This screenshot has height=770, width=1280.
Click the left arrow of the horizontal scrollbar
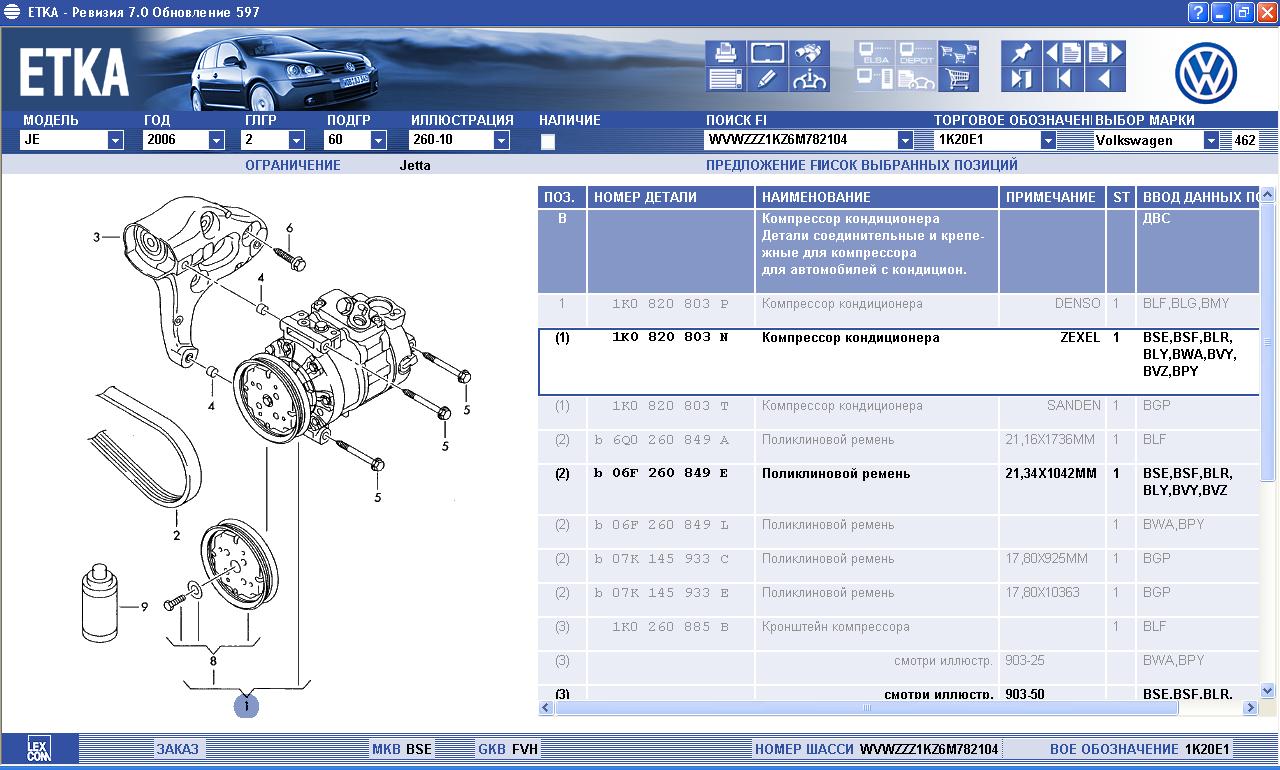click(546, 708)
